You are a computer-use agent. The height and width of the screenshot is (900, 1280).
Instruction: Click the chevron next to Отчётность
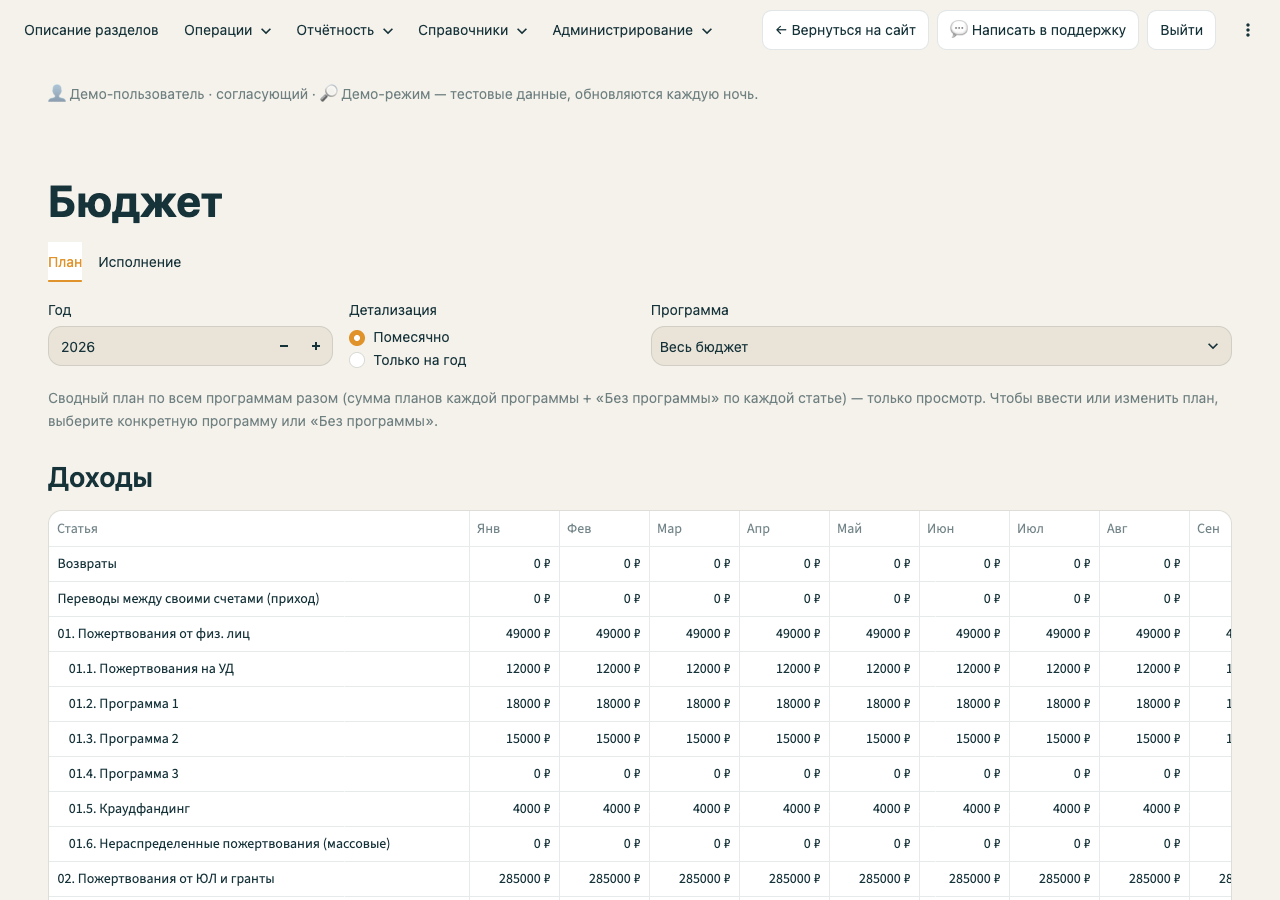pyautogui.click(x=388, y=31)
